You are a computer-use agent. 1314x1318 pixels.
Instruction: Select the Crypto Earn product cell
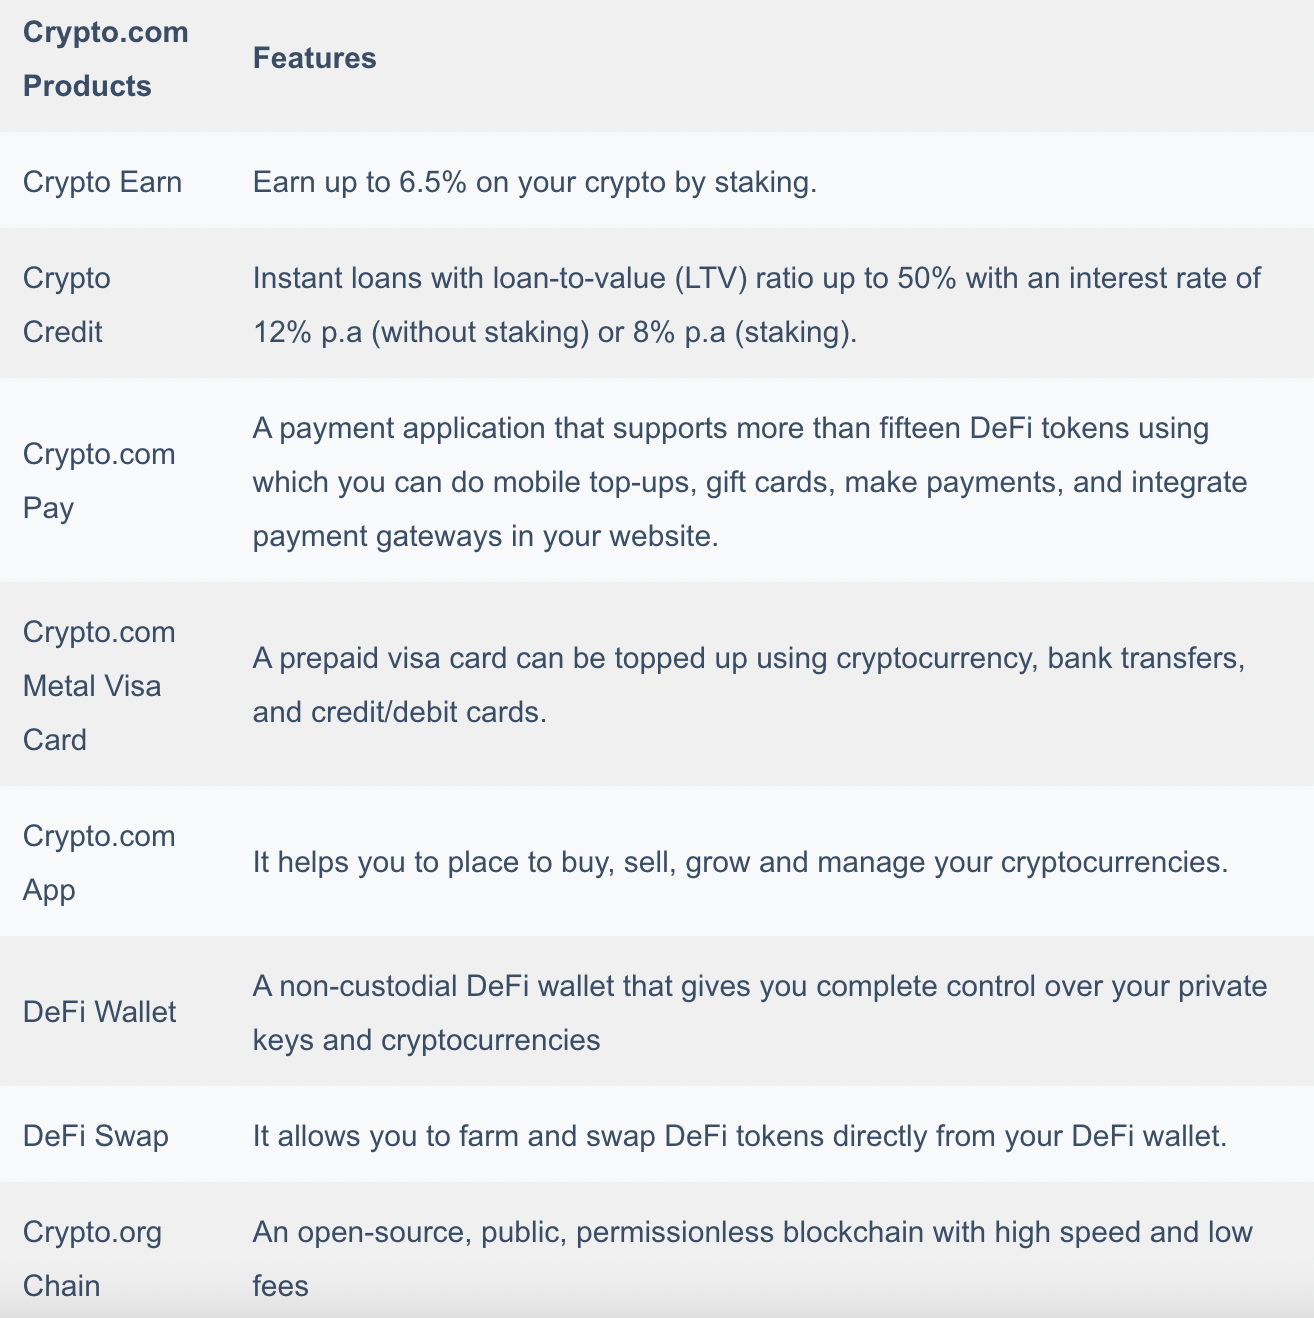coord(102,182)
